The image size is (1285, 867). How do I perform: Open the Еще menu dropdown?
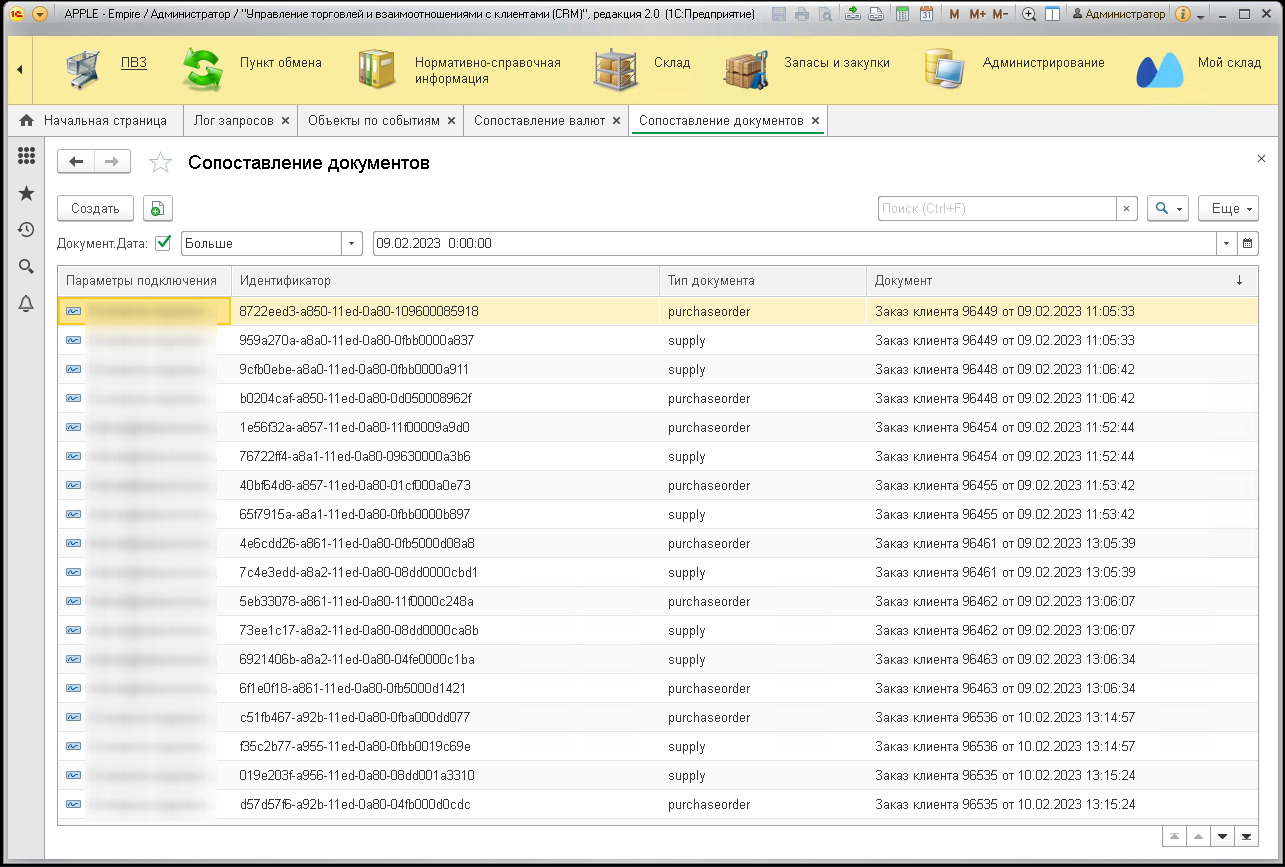tap(1227, 208)
